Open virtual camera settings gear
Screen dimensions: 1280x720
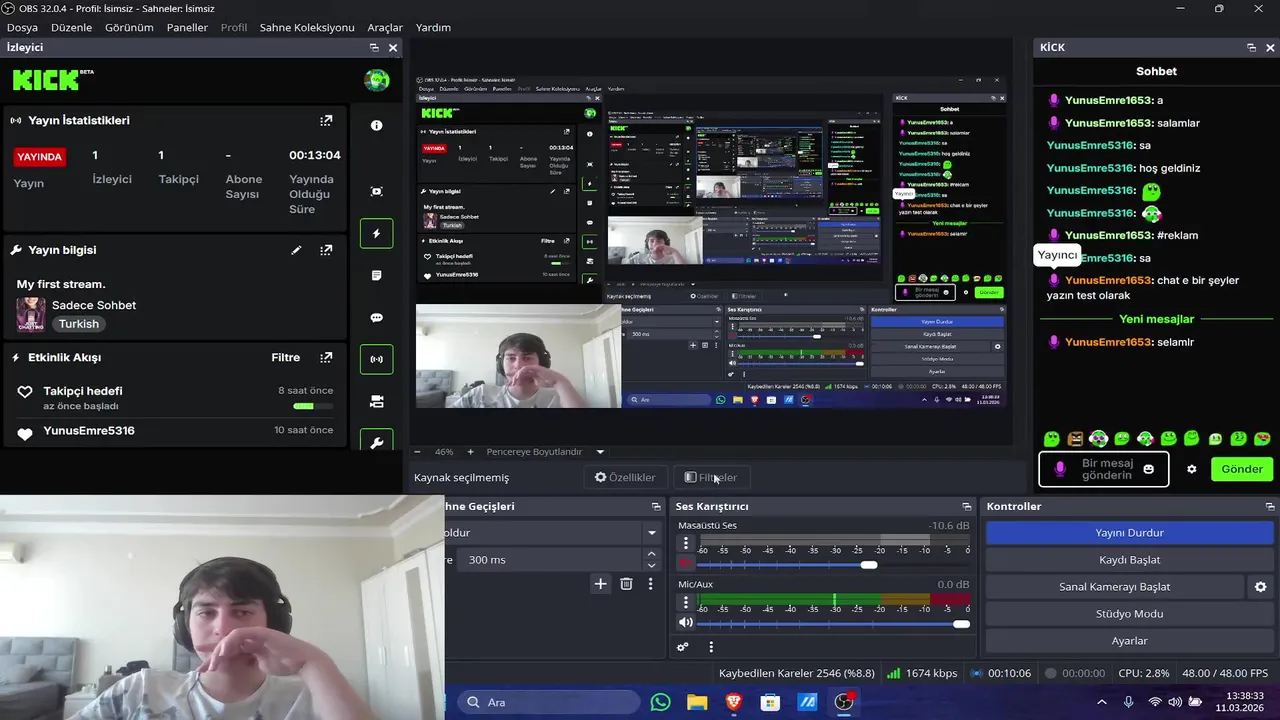1260,587
